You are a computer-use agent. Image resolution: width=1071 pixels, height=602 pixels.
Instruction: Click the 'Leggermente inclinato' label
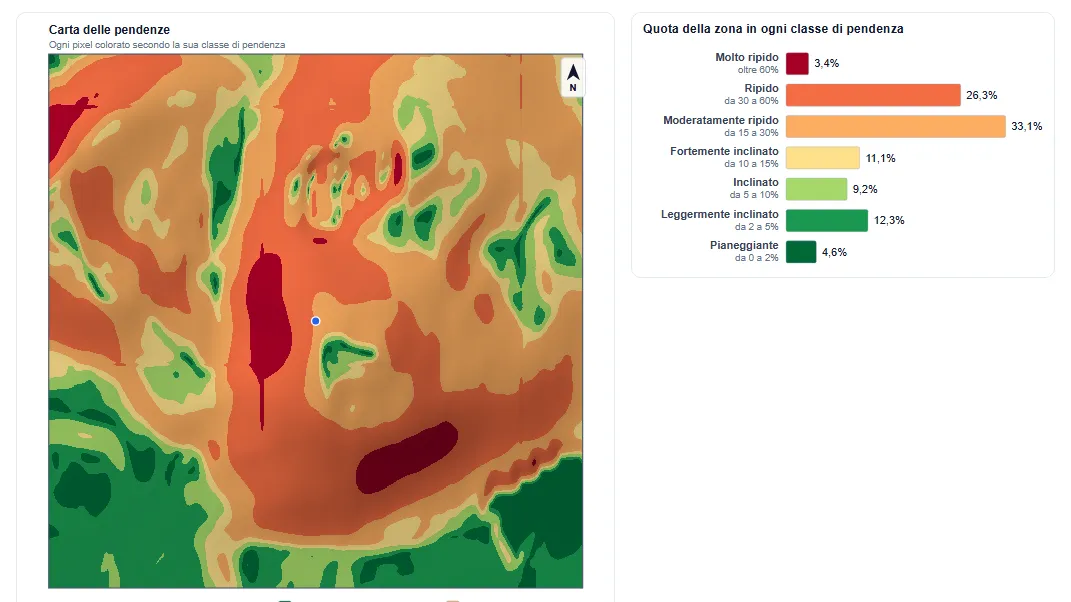pos(719,215)
